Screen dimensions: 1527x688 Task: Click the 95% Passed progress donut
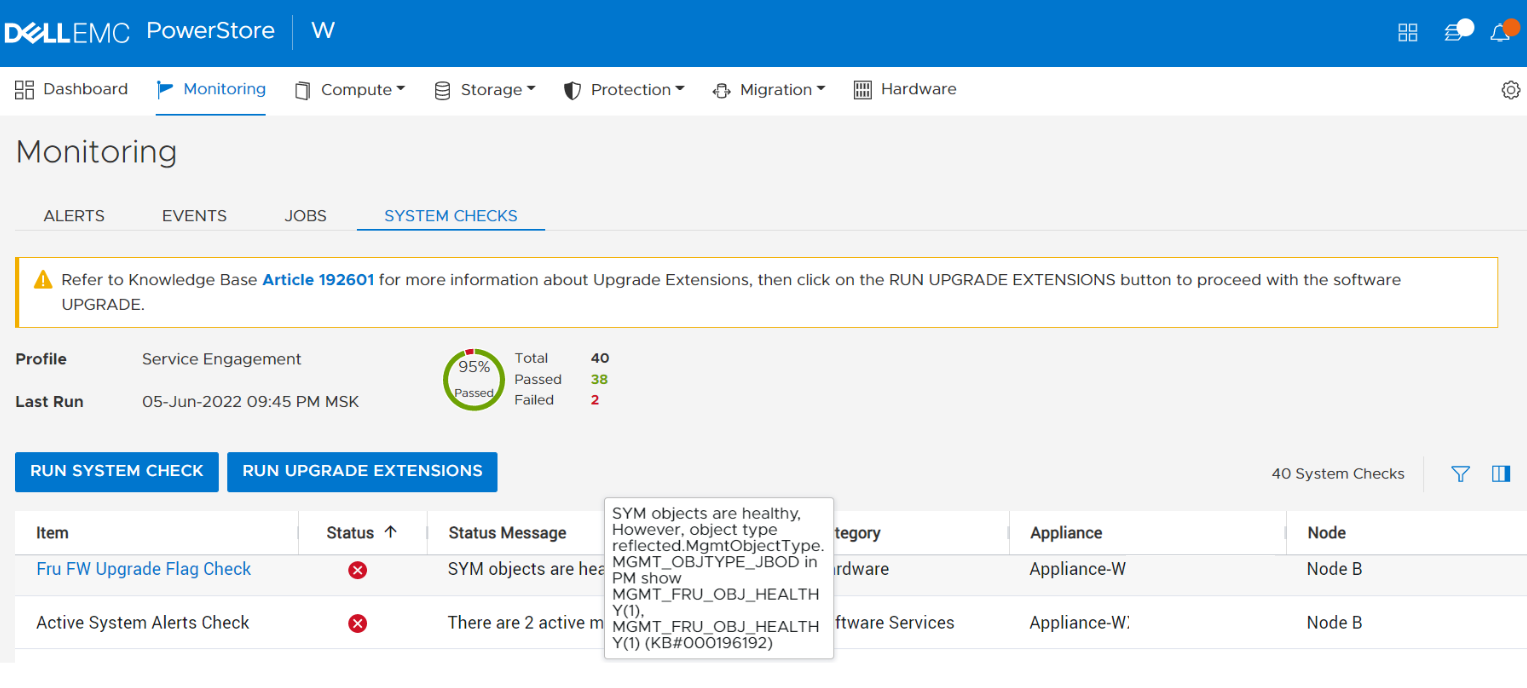[473, 379]
